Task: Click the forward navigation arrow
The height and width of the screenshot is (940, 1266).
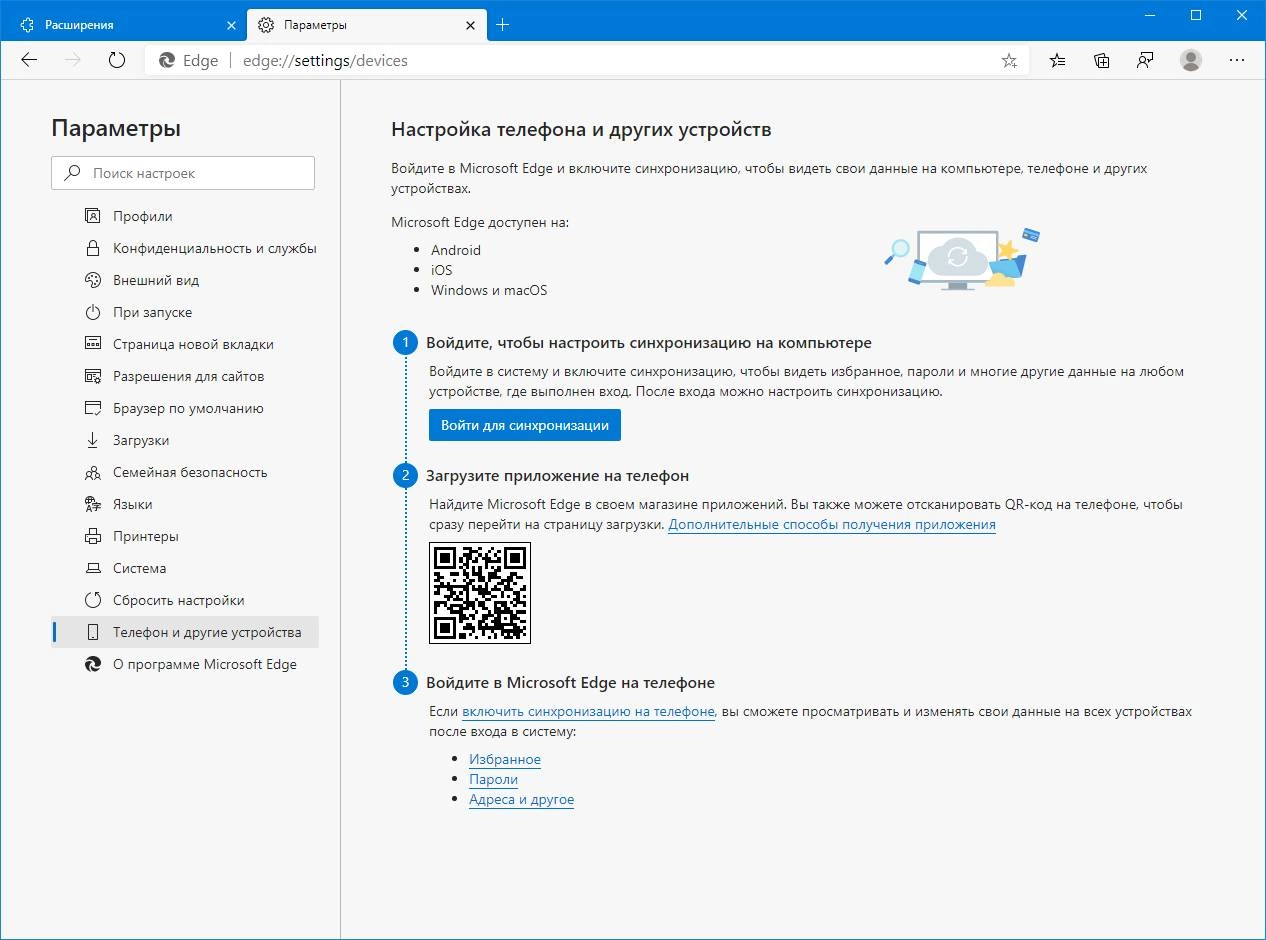Action: click(73, 60)
